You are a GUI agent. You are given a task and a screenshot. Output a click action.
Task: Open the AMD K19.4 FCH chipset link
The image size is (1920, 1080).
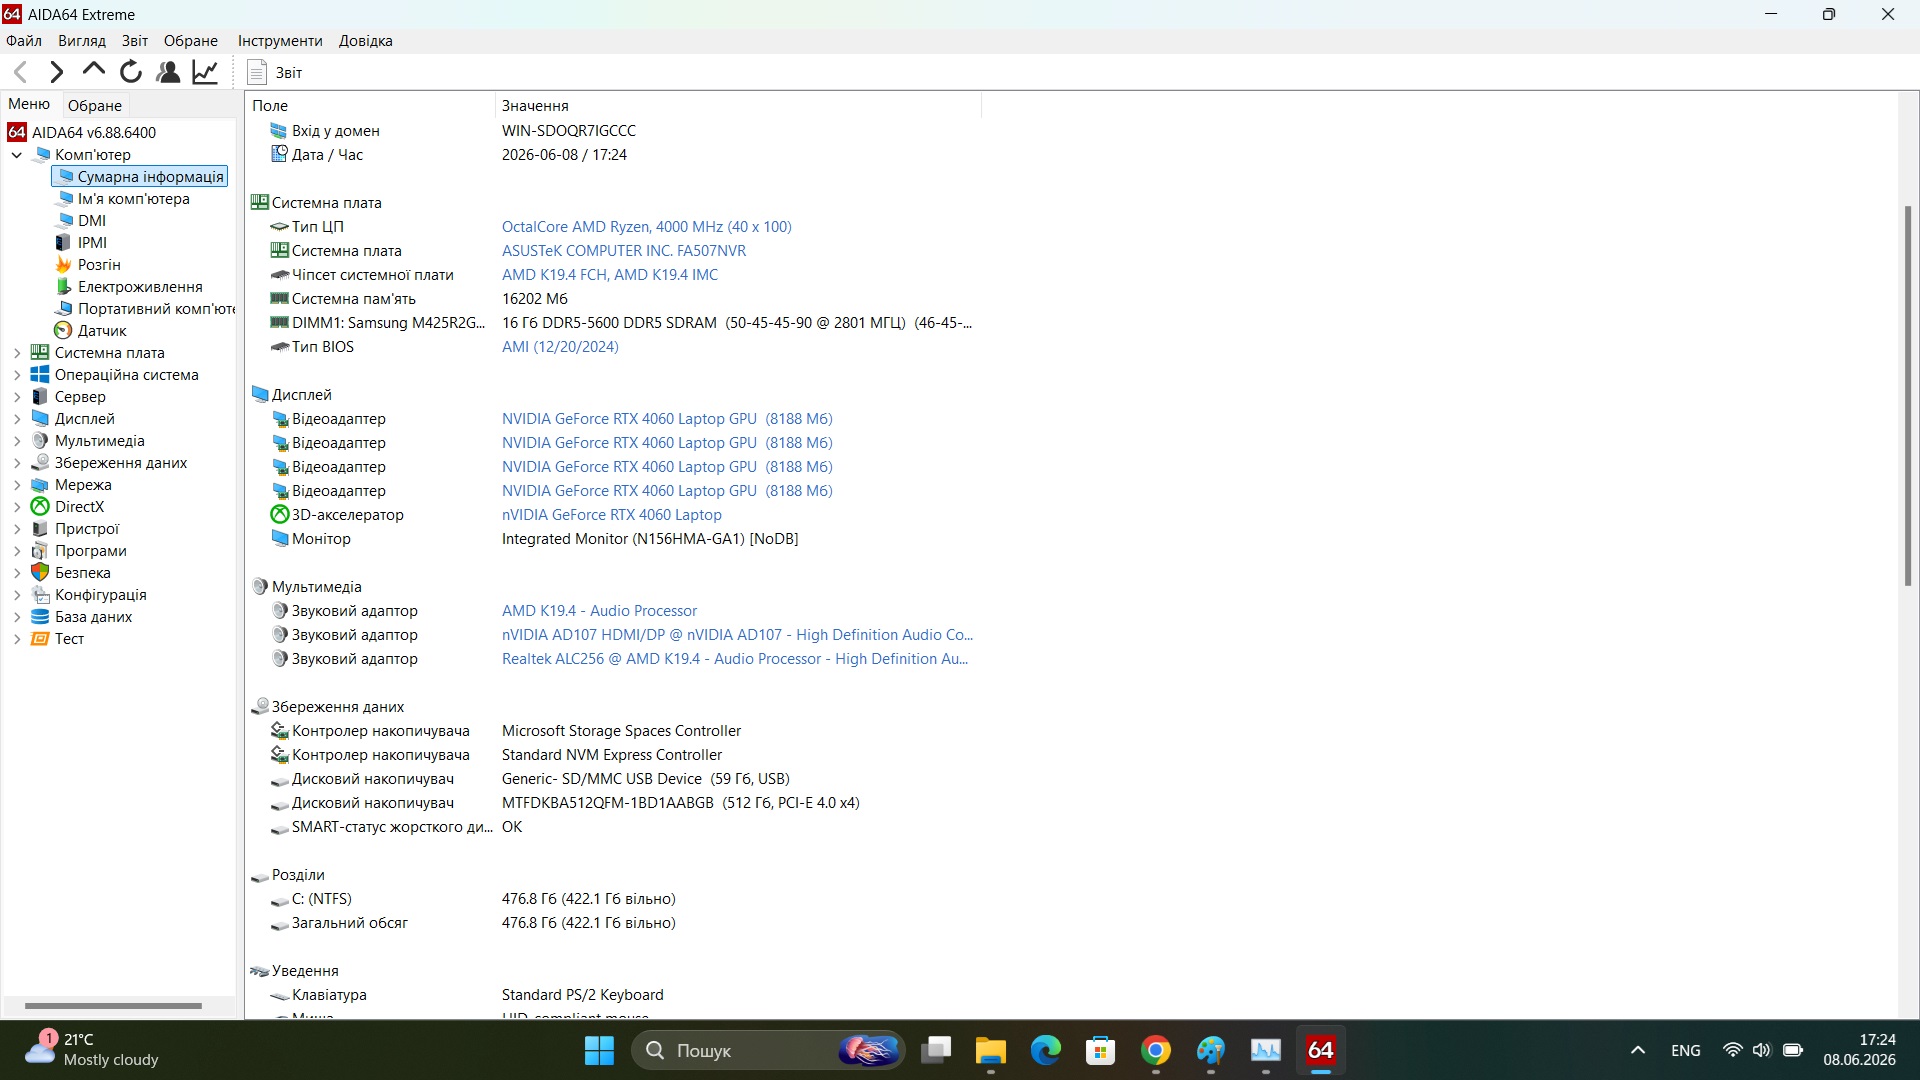[610, 275]
